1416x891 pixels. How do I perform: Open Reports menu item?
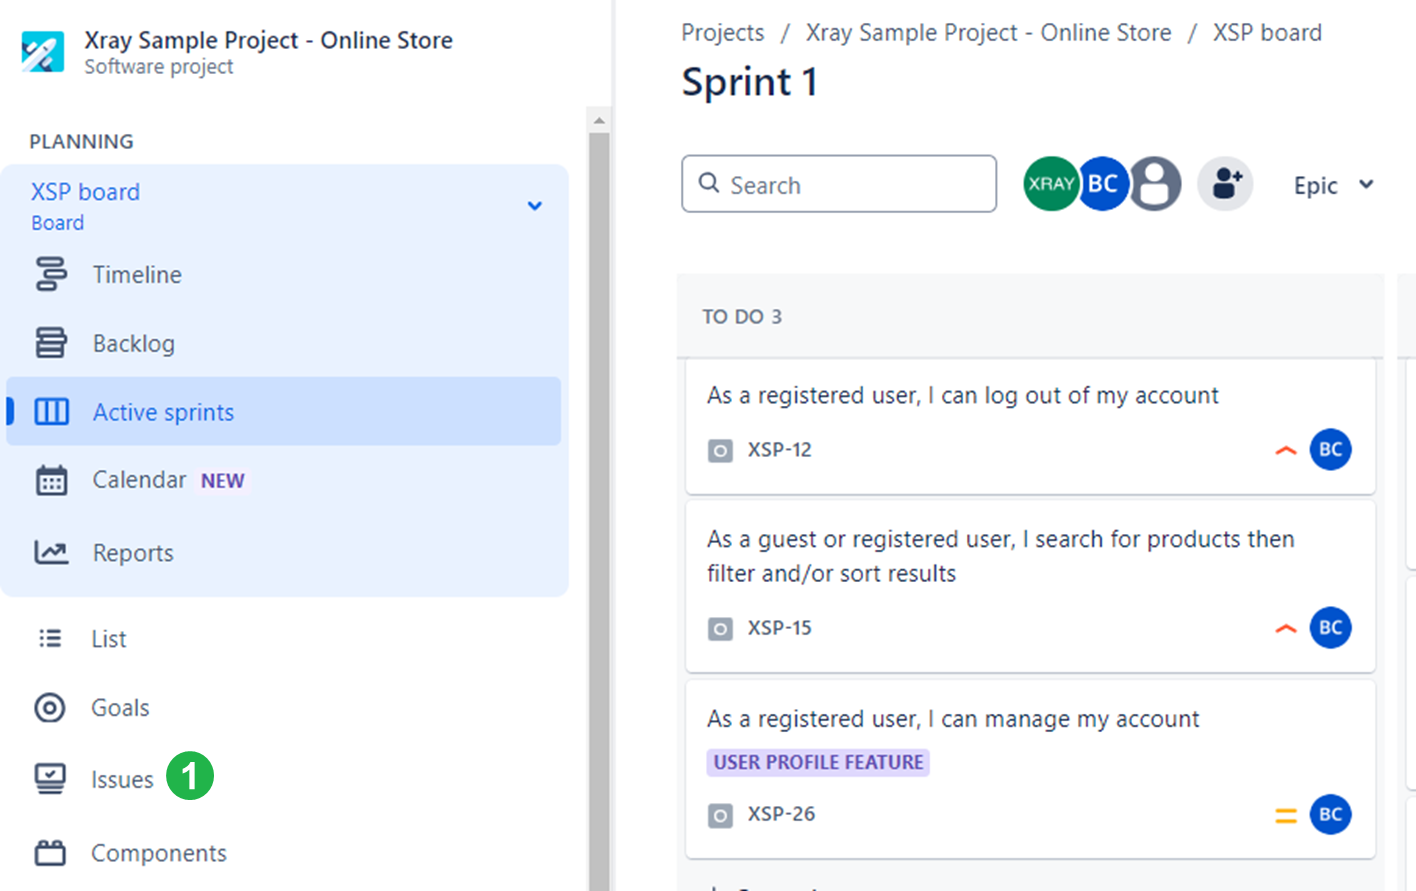(284, 552)
